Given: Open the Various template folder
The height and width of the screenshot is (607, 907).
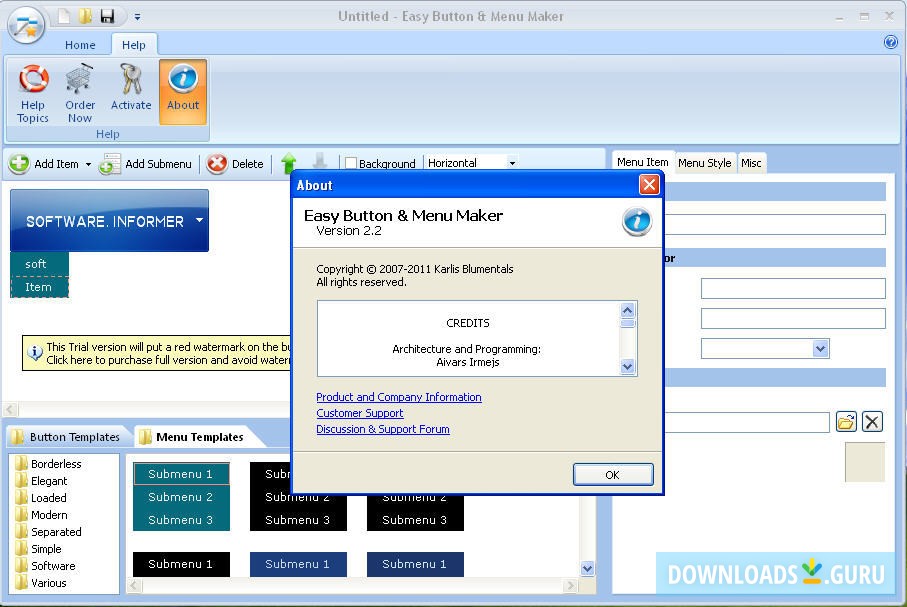Looking at the screenshot, I should [x=42, y=583].
